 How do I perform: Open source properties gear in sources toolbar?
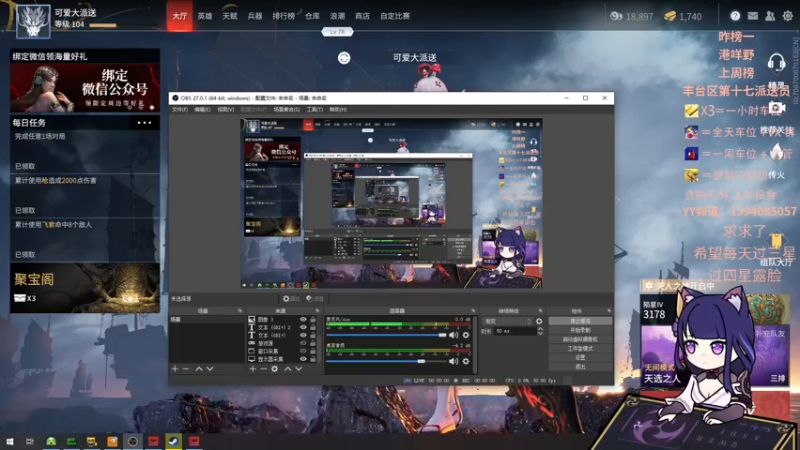(x=274, y=368)
